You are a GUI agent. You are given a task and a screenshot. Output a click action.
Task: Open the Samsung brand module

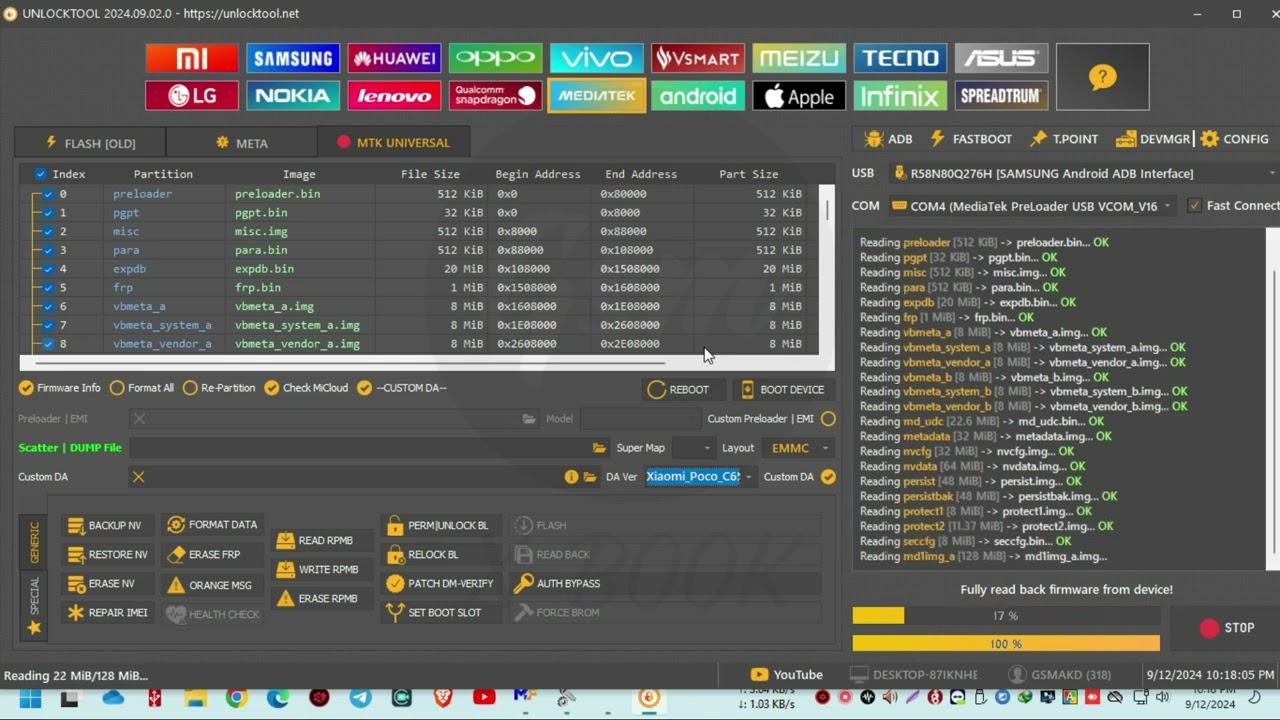[293, 58]
